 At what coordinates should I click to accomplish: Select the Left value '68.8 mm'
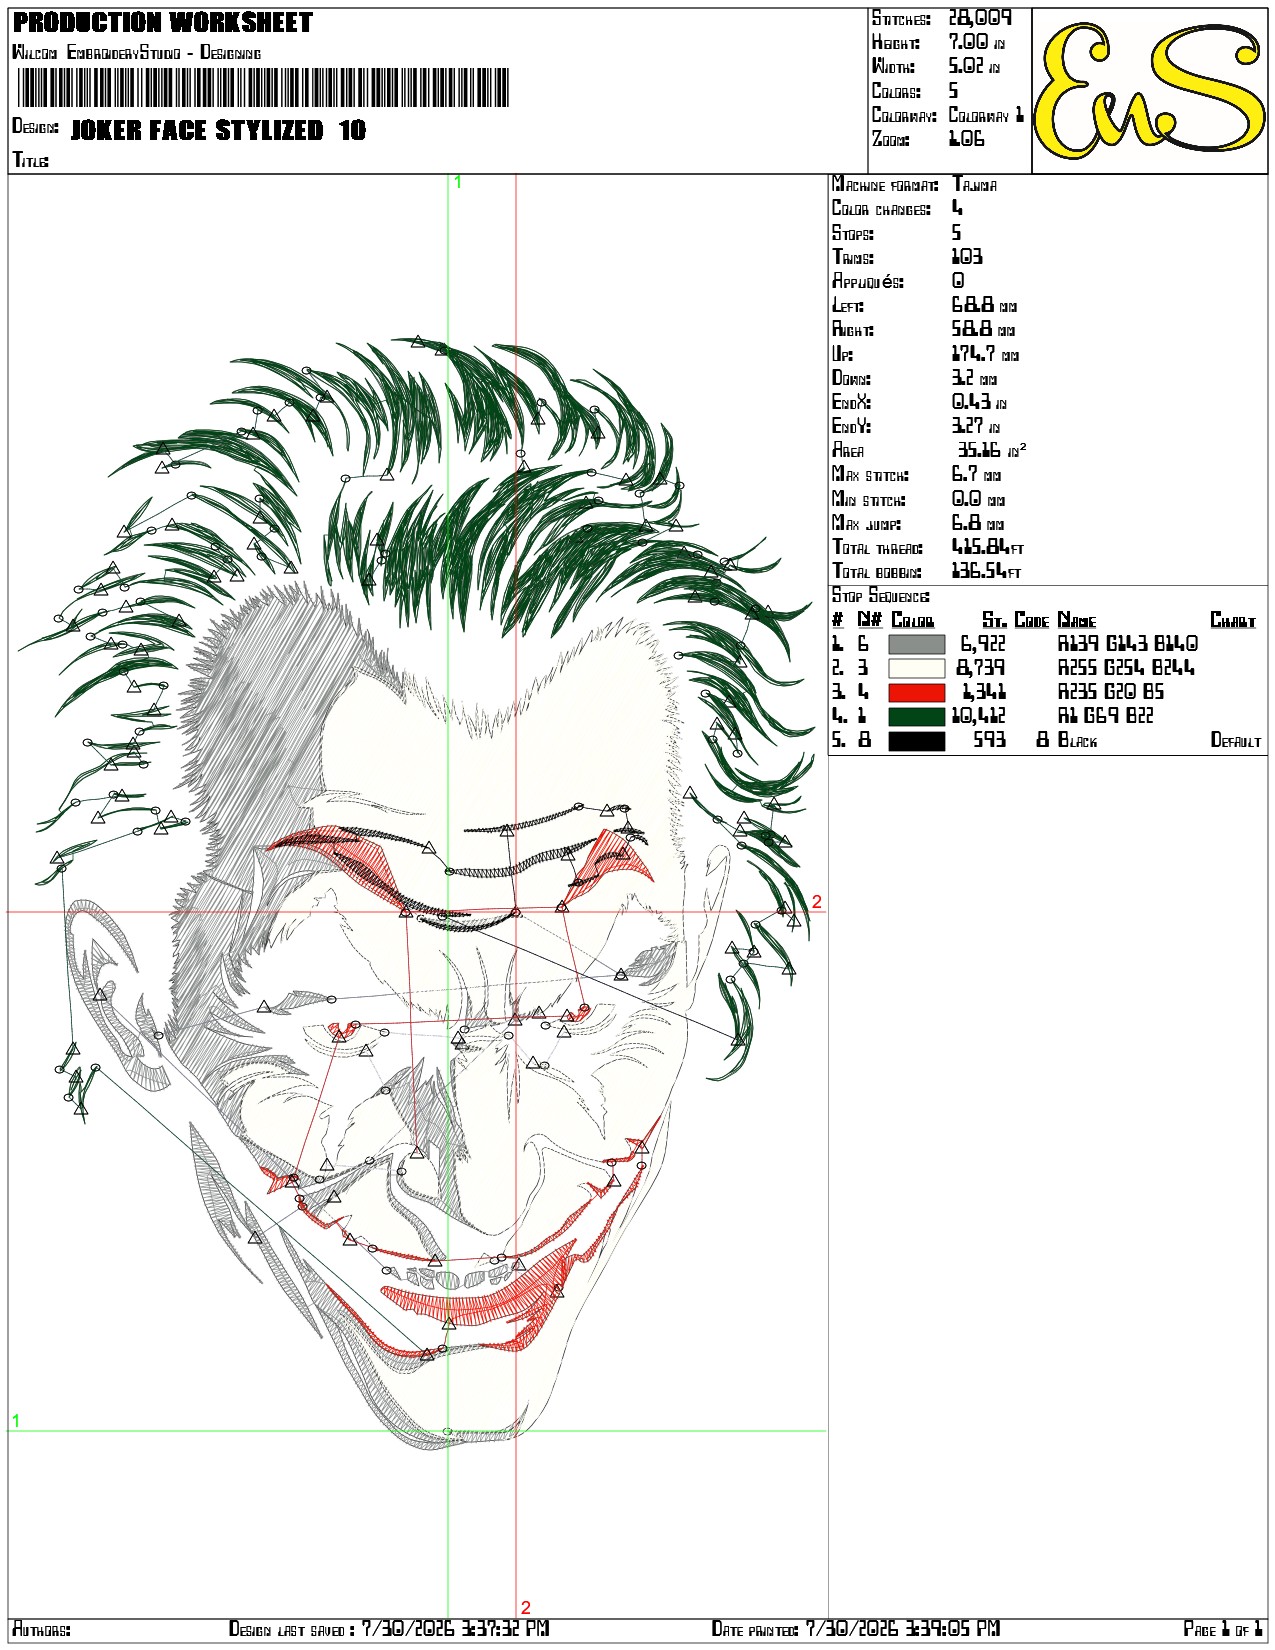tap(984, 305)
